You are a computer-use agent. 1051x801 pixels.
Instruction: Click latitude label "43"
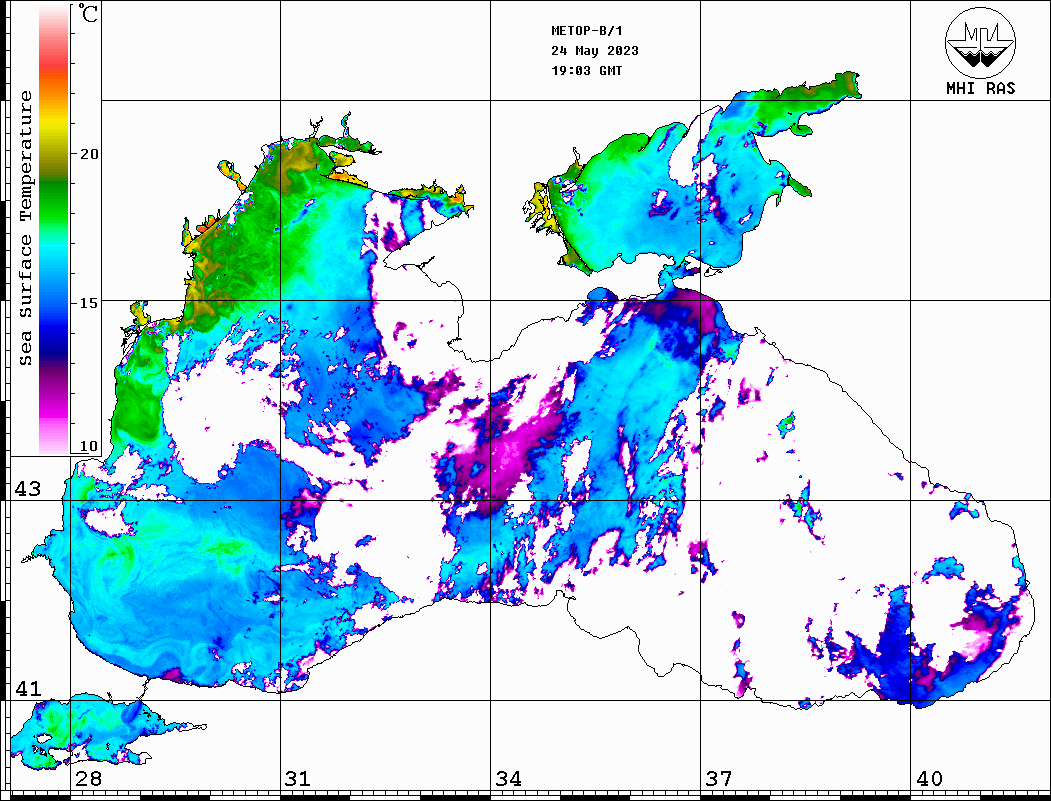pos(28,489)
